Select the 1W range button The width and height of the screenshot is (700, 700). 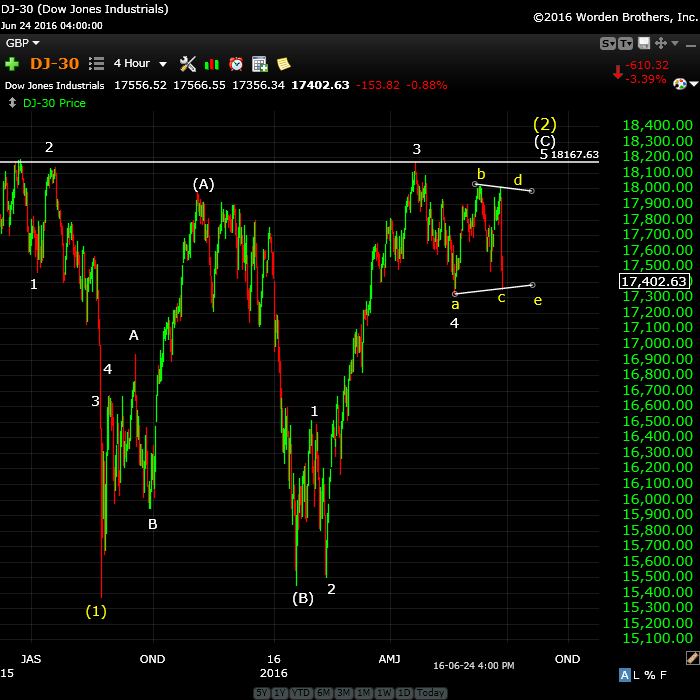[x=383, y=693]
